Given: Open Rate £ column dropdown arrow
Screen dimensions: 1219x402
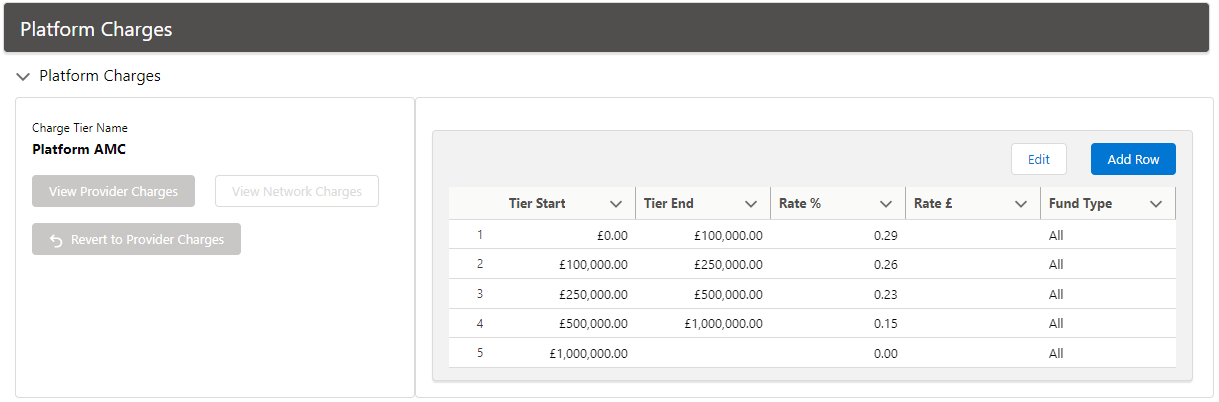Looking at the screenshot, I should (x=1021, y=204).
